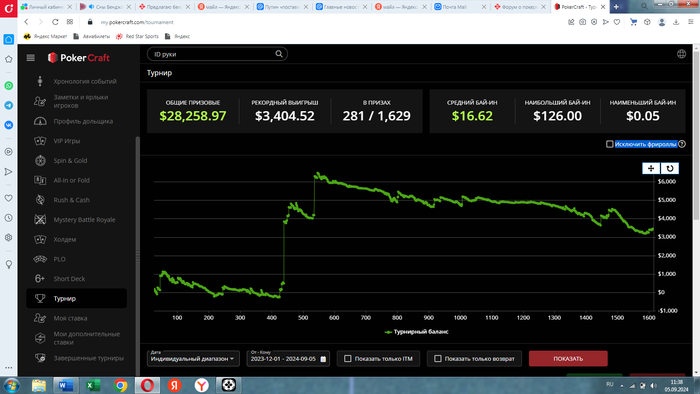Viewport: 700px width, 394px height.
Task: Switch to the Почта Mail browser tab
Action: [460, 7]
